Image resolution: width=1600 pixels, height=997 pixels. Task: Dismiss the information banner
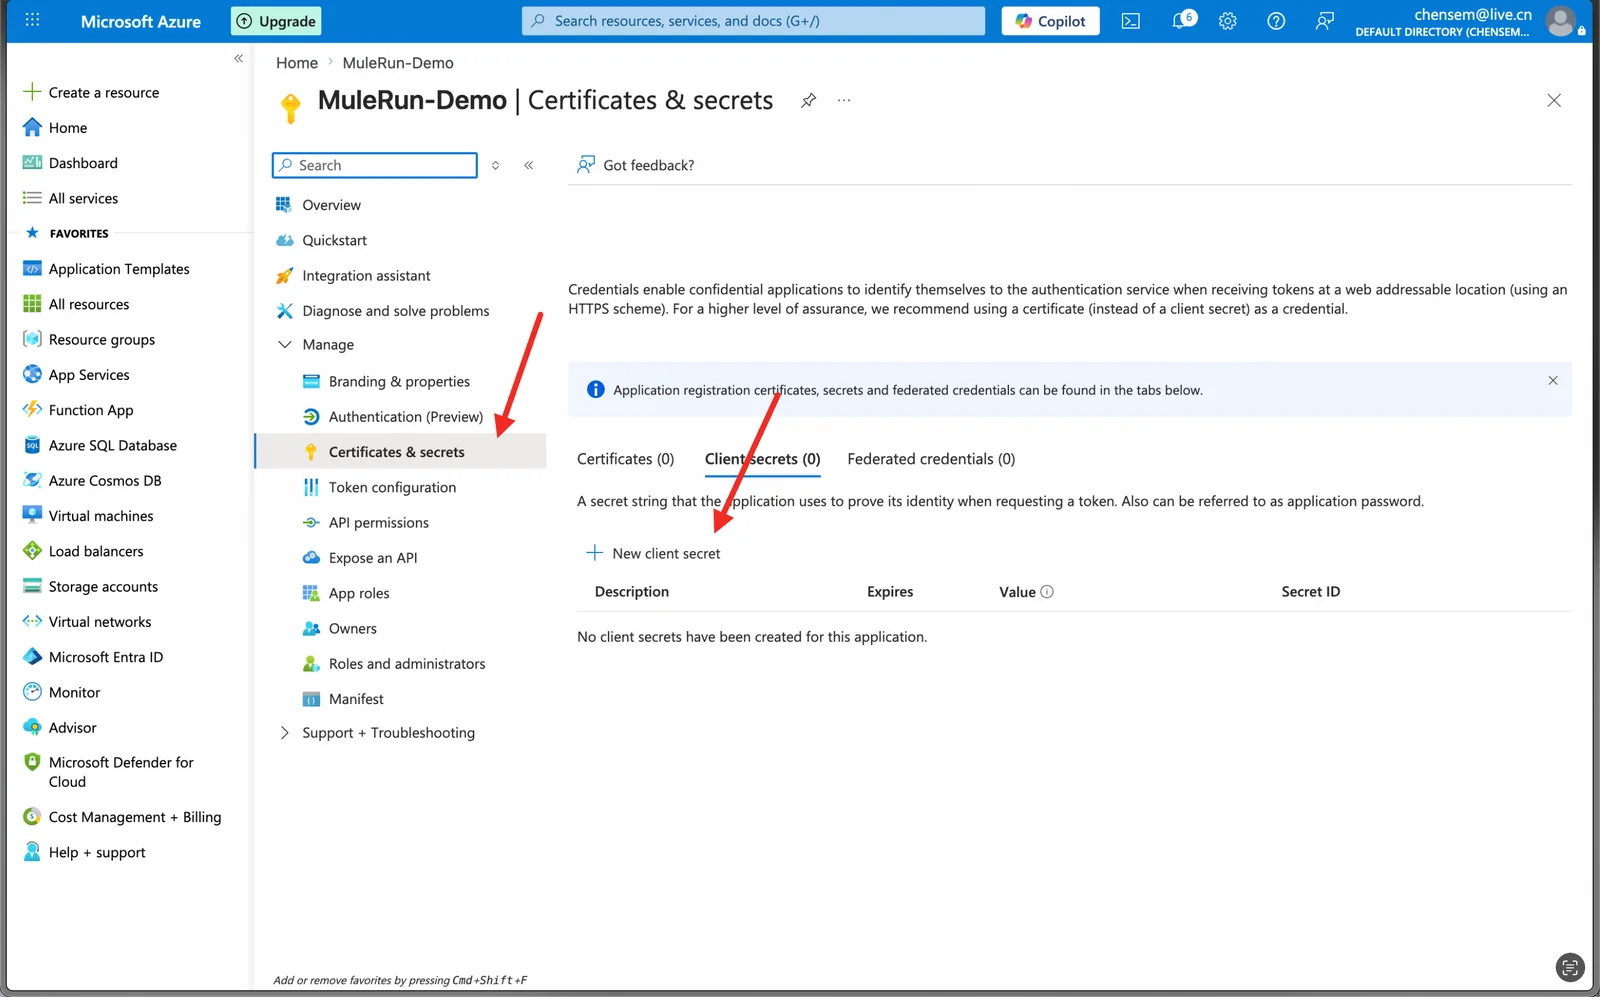click(x=1553, y=381)
